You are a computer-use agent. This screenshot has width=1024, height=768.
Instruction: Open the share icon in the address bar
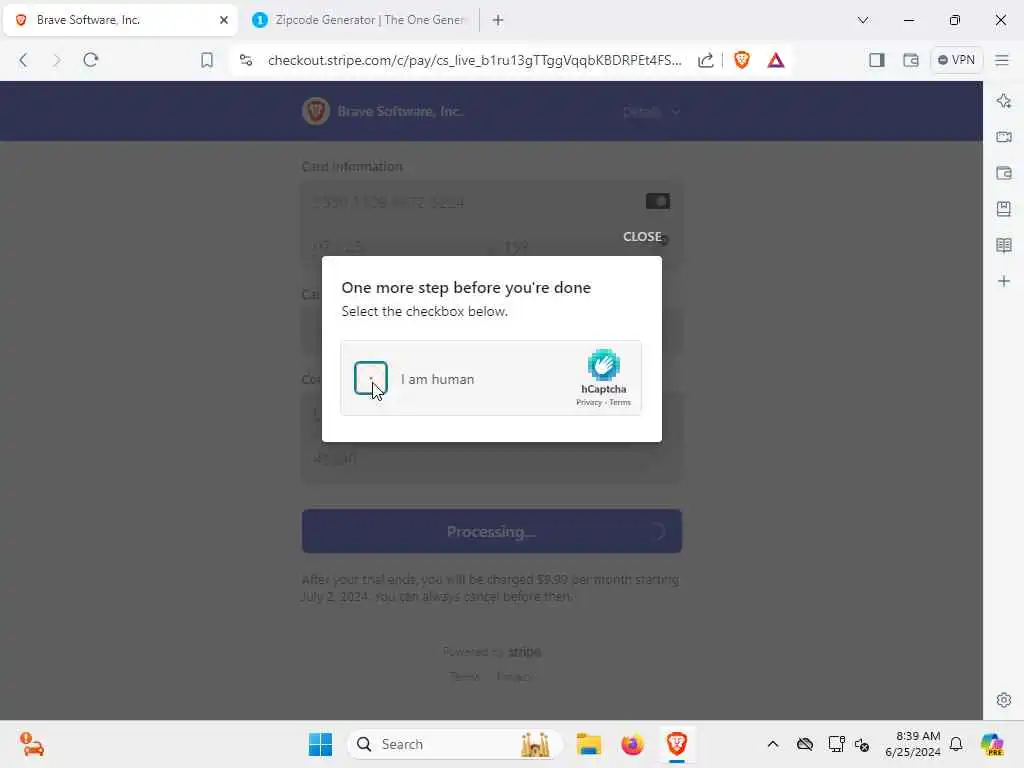pyautogui.click(x=705, y=60)
